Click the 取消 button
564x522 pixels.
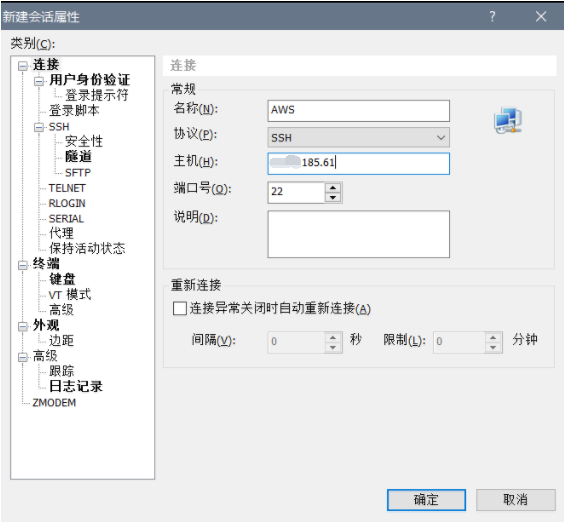tap(515, 500)
